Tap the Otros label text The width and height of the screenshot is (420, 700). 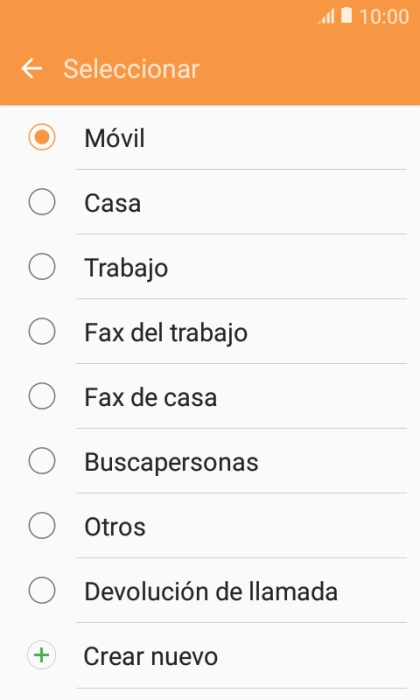(x=115, y=527)
